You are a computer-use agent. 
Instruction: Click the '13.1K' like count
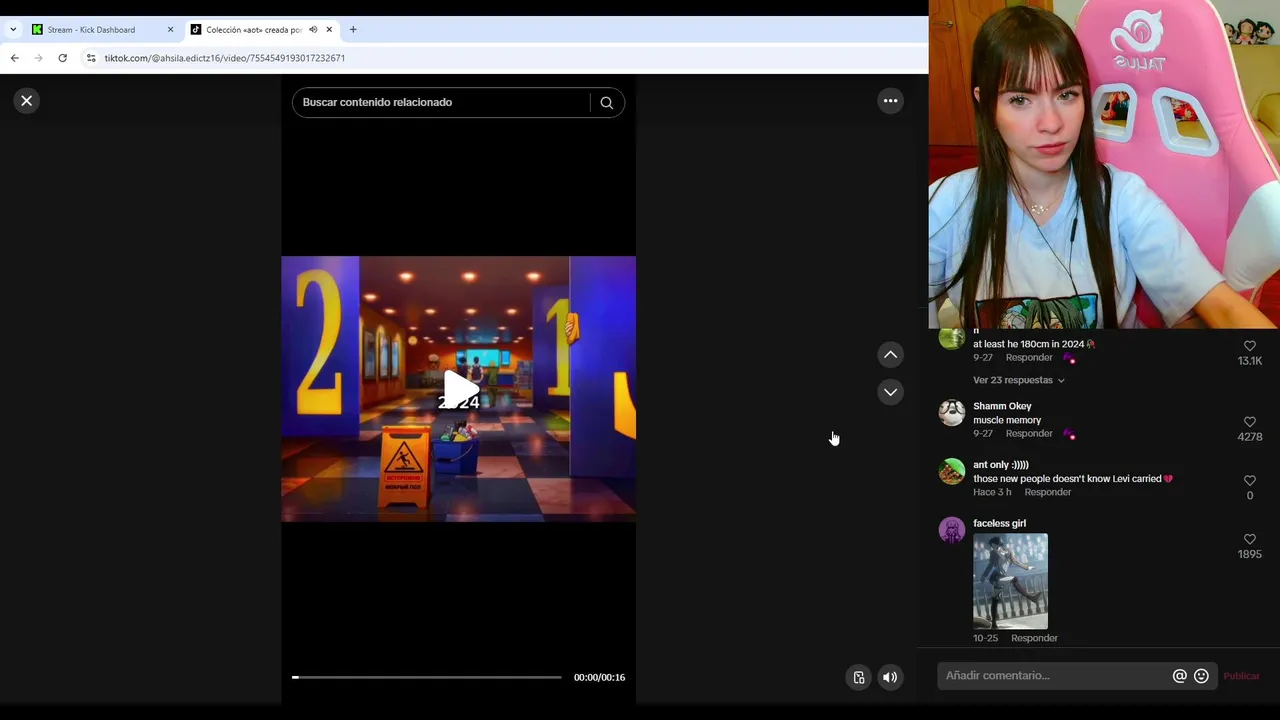coord(1250,361)
